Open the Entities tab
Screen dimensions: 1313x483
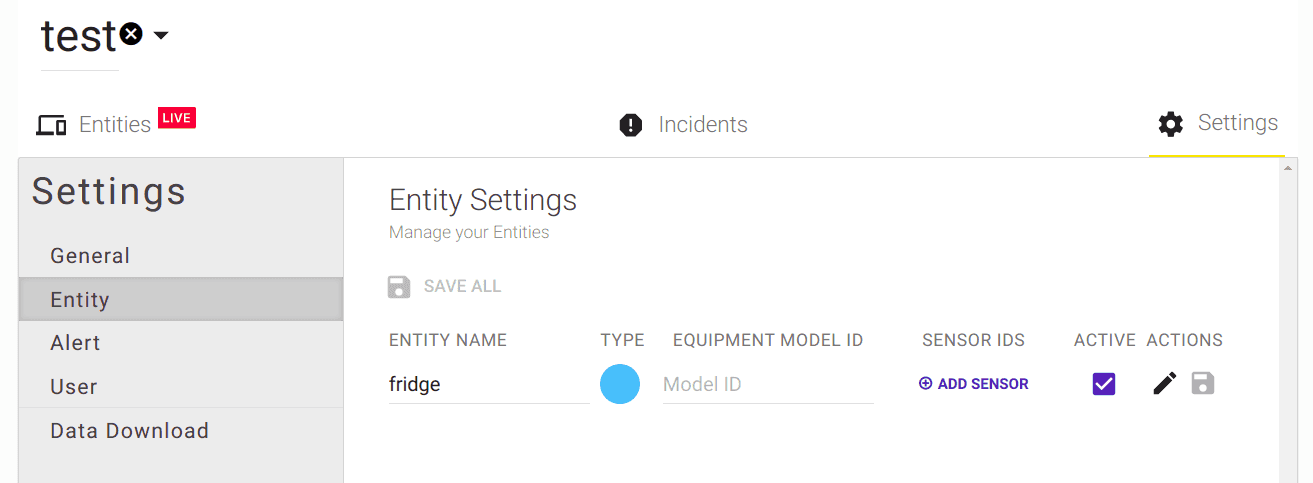pyautogui.click(x=115, y=124)
